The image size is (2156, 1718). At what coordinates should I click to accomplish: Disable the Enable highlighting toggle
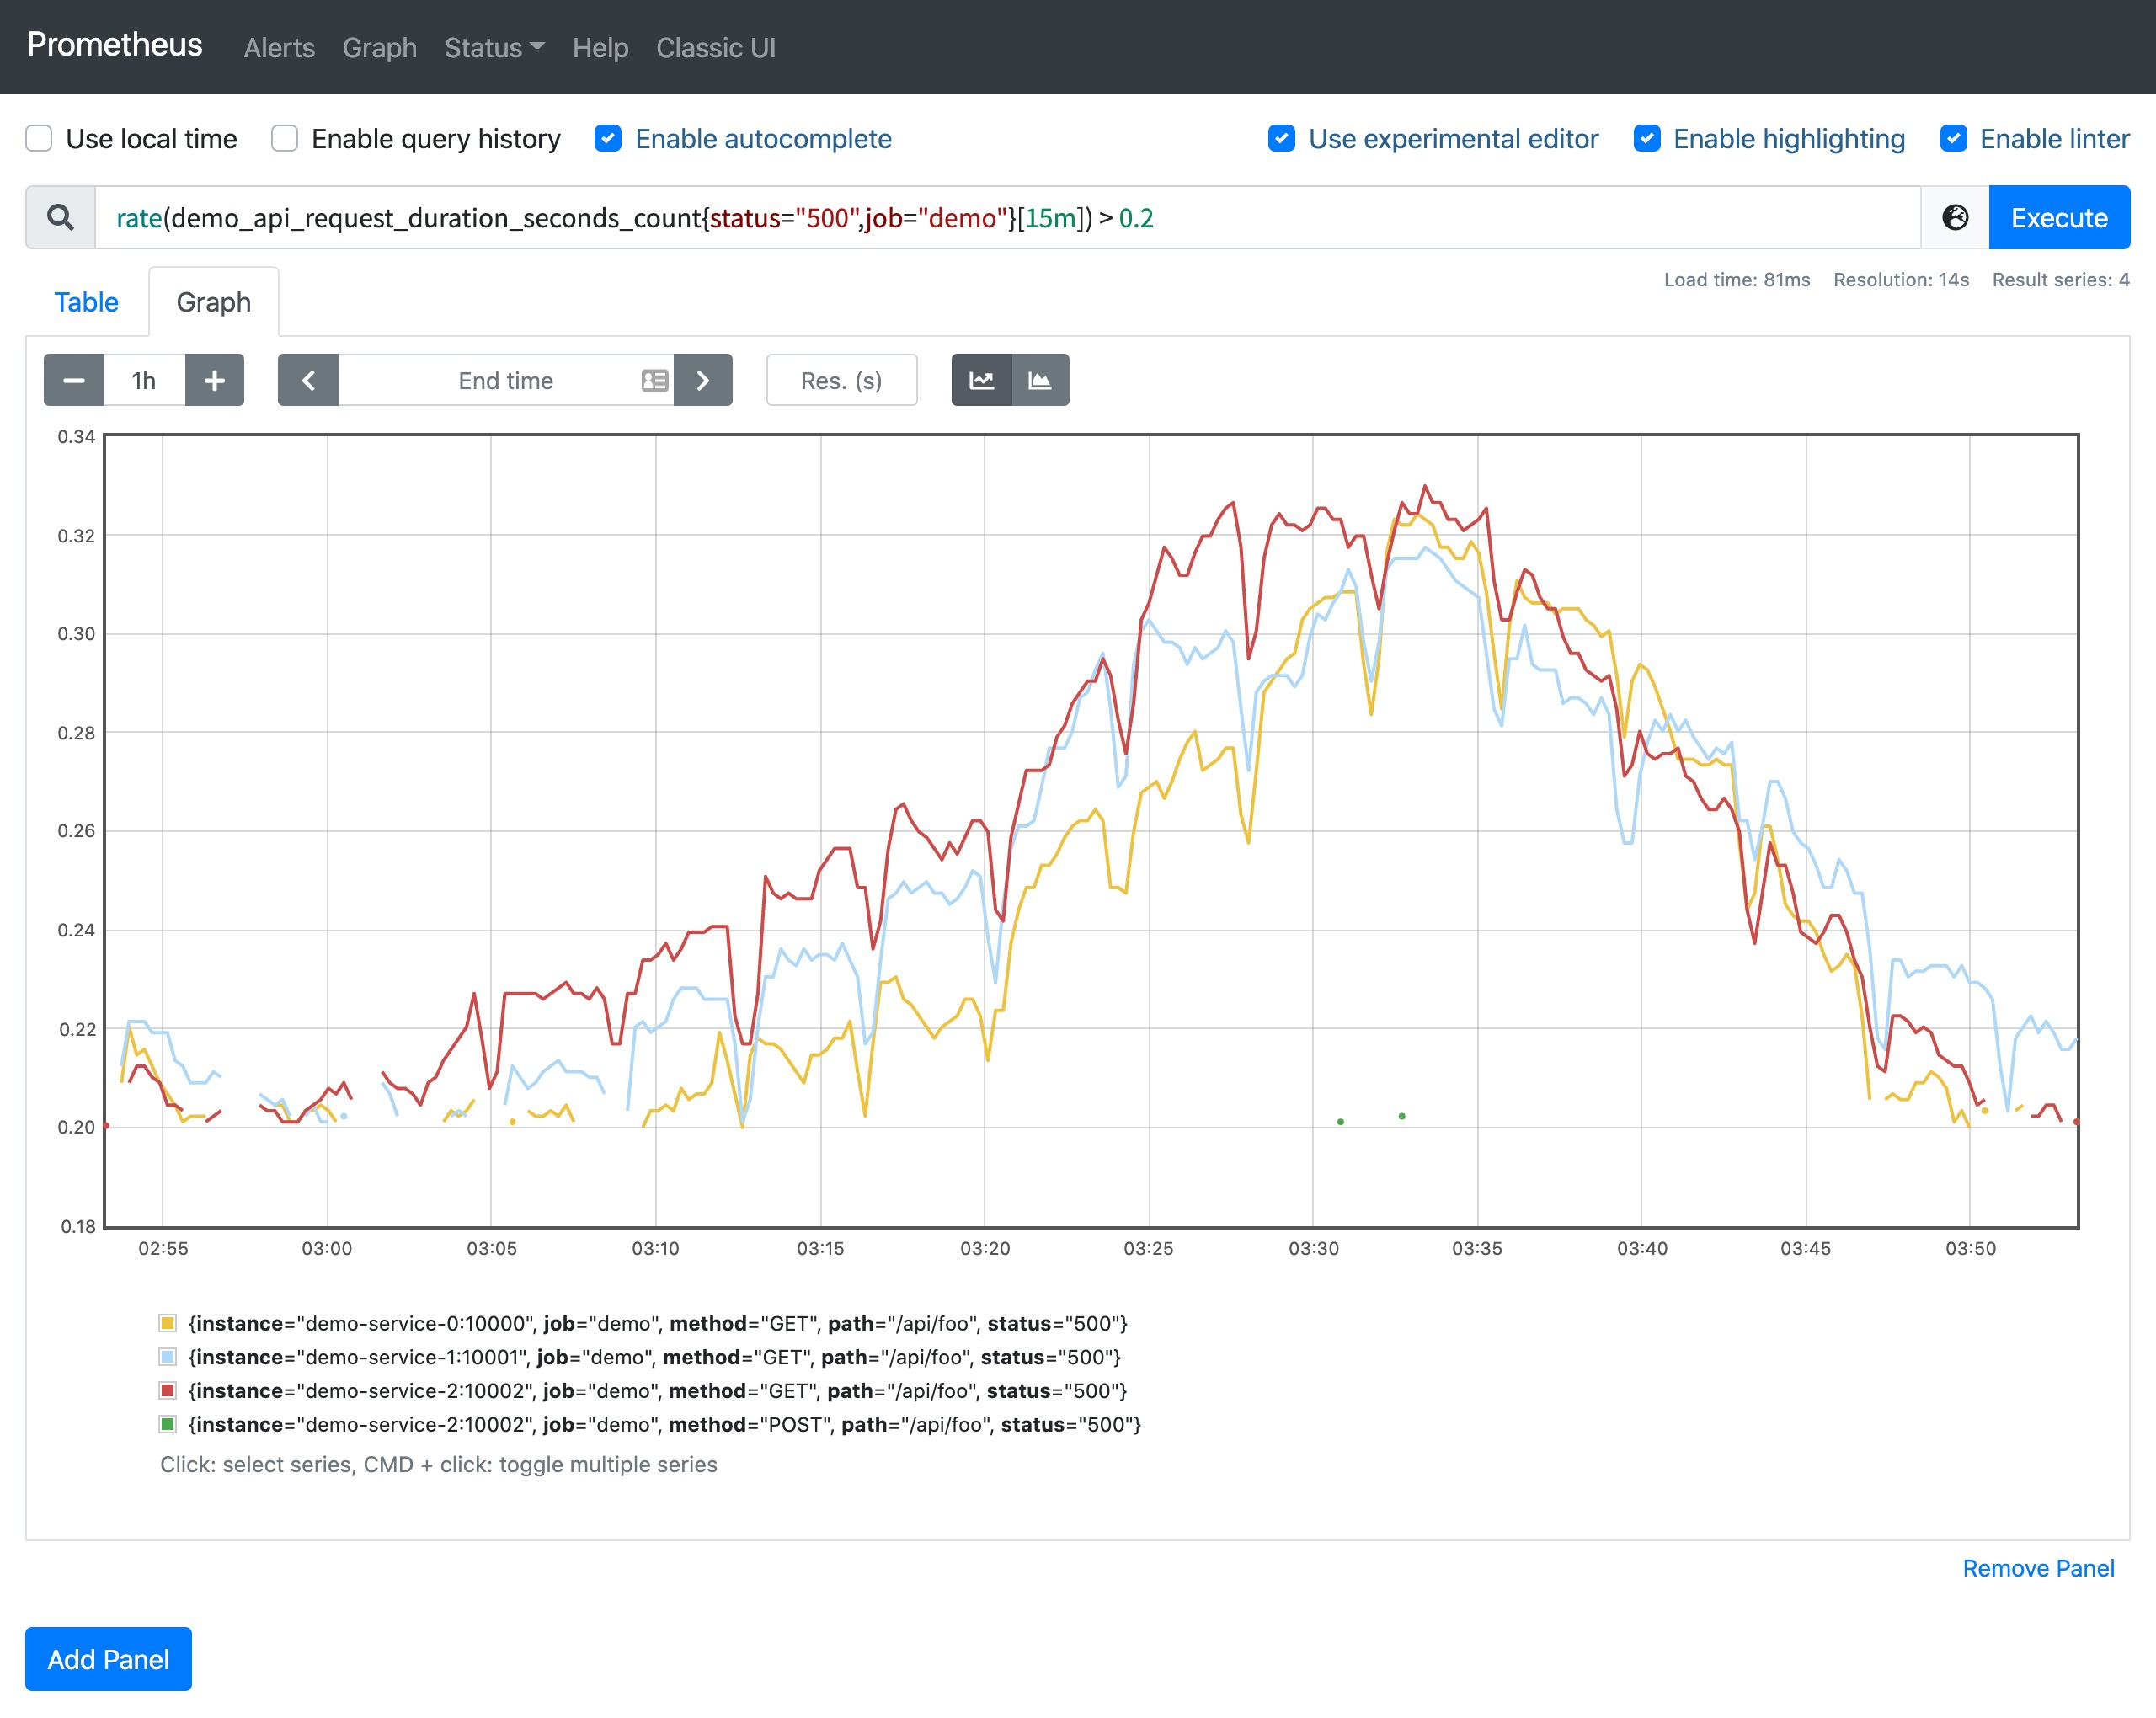[x=1647, y=138]
